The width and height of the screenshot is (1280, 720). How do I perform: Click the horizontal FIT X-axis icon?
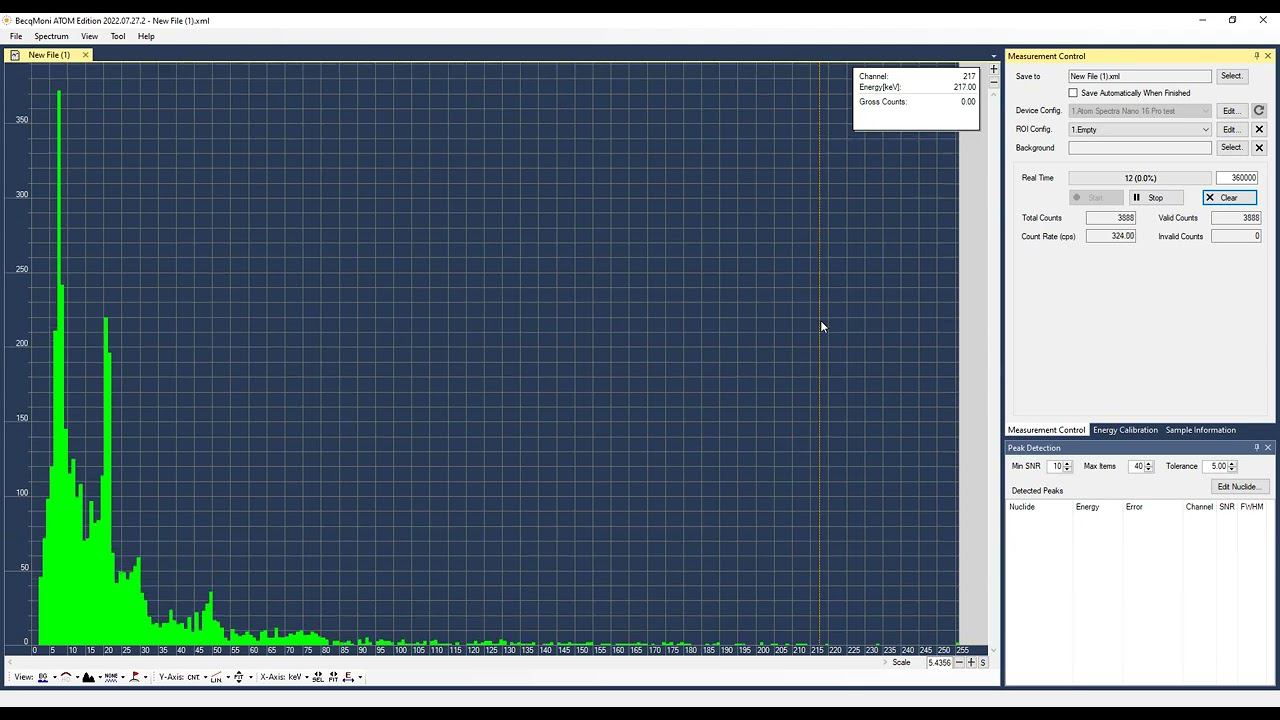click(x=333, y=677)
